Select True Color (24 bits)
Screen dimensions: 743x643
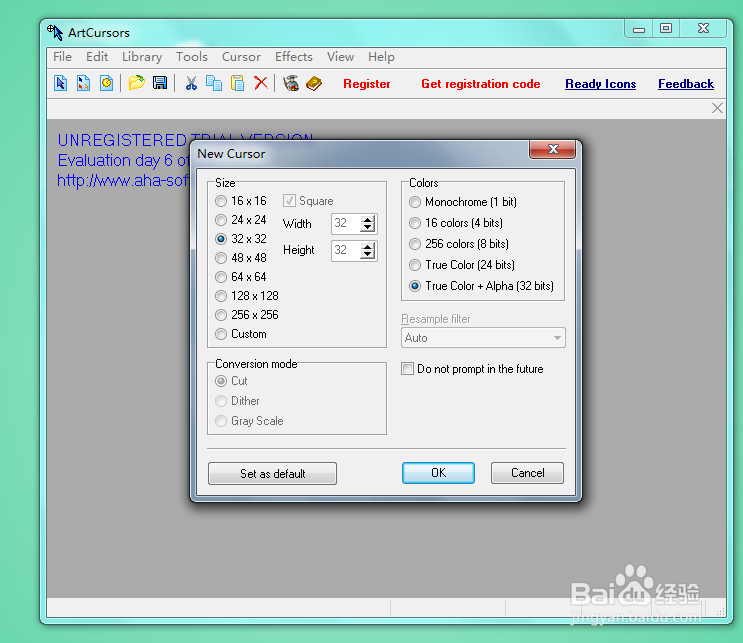pos(462,265)
